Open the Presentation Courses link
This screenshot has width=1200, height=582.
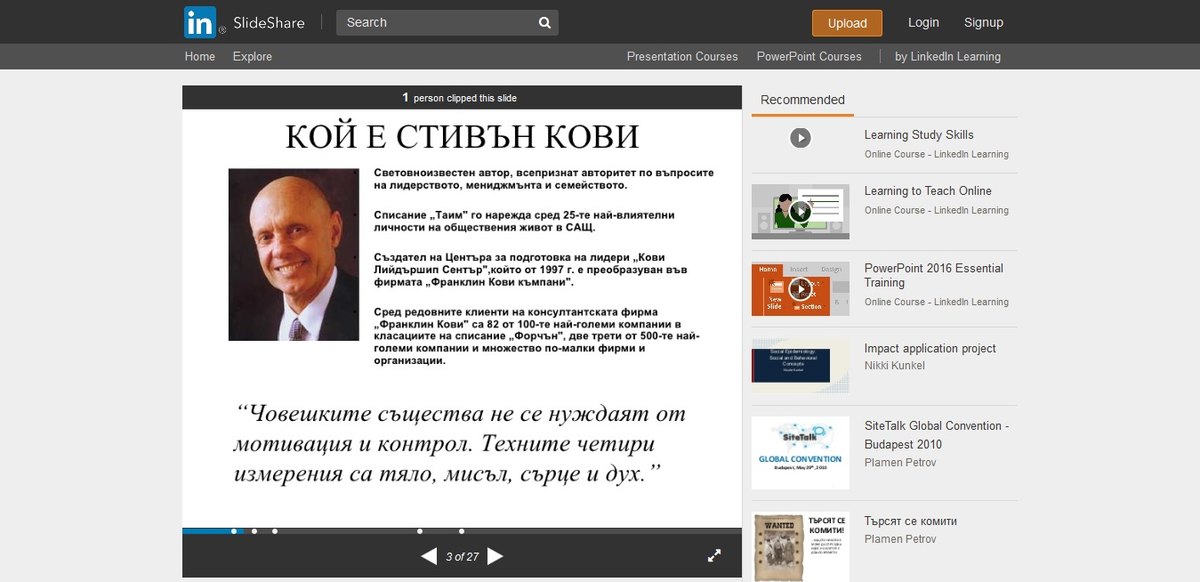(x=682, y=57)
